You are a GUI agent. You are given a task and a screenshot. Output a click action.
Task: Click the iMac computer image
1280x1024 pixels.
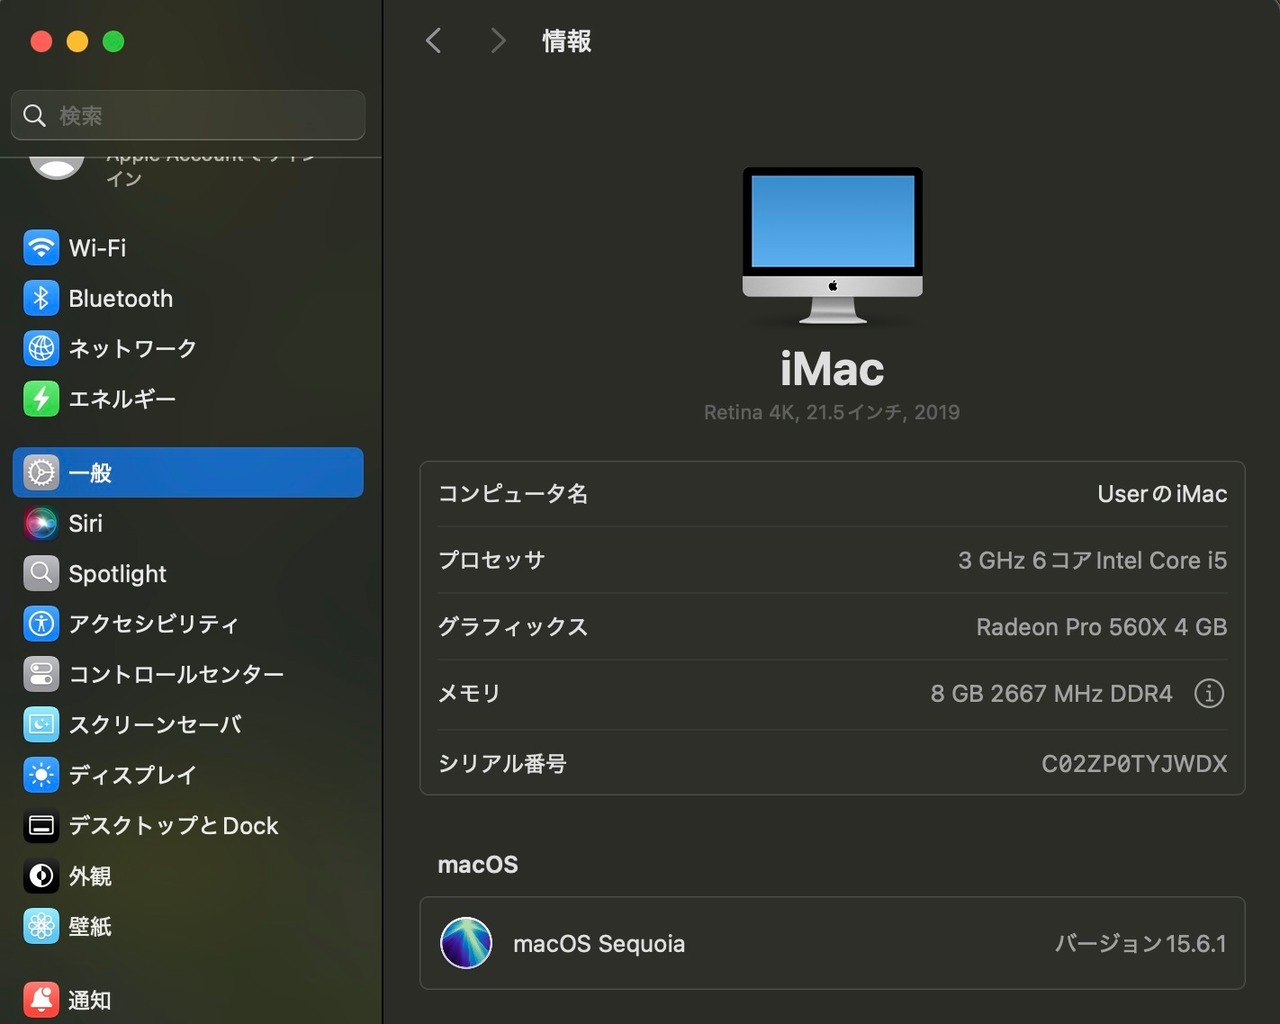click(832, 245)
